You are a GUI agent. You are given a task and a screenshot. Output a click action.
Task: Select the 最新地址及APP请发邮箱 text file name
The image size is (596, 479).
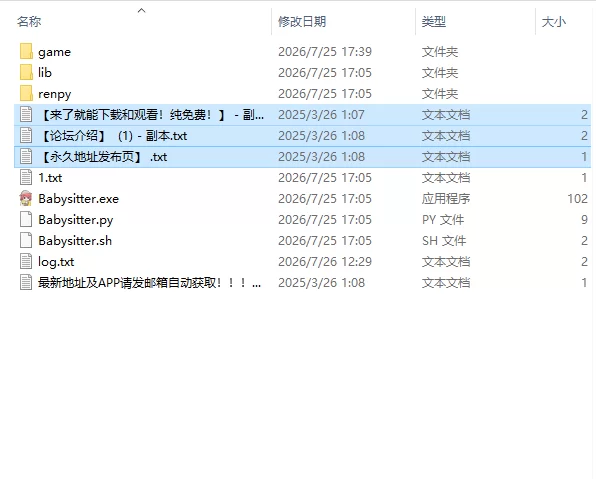[149, 282]
